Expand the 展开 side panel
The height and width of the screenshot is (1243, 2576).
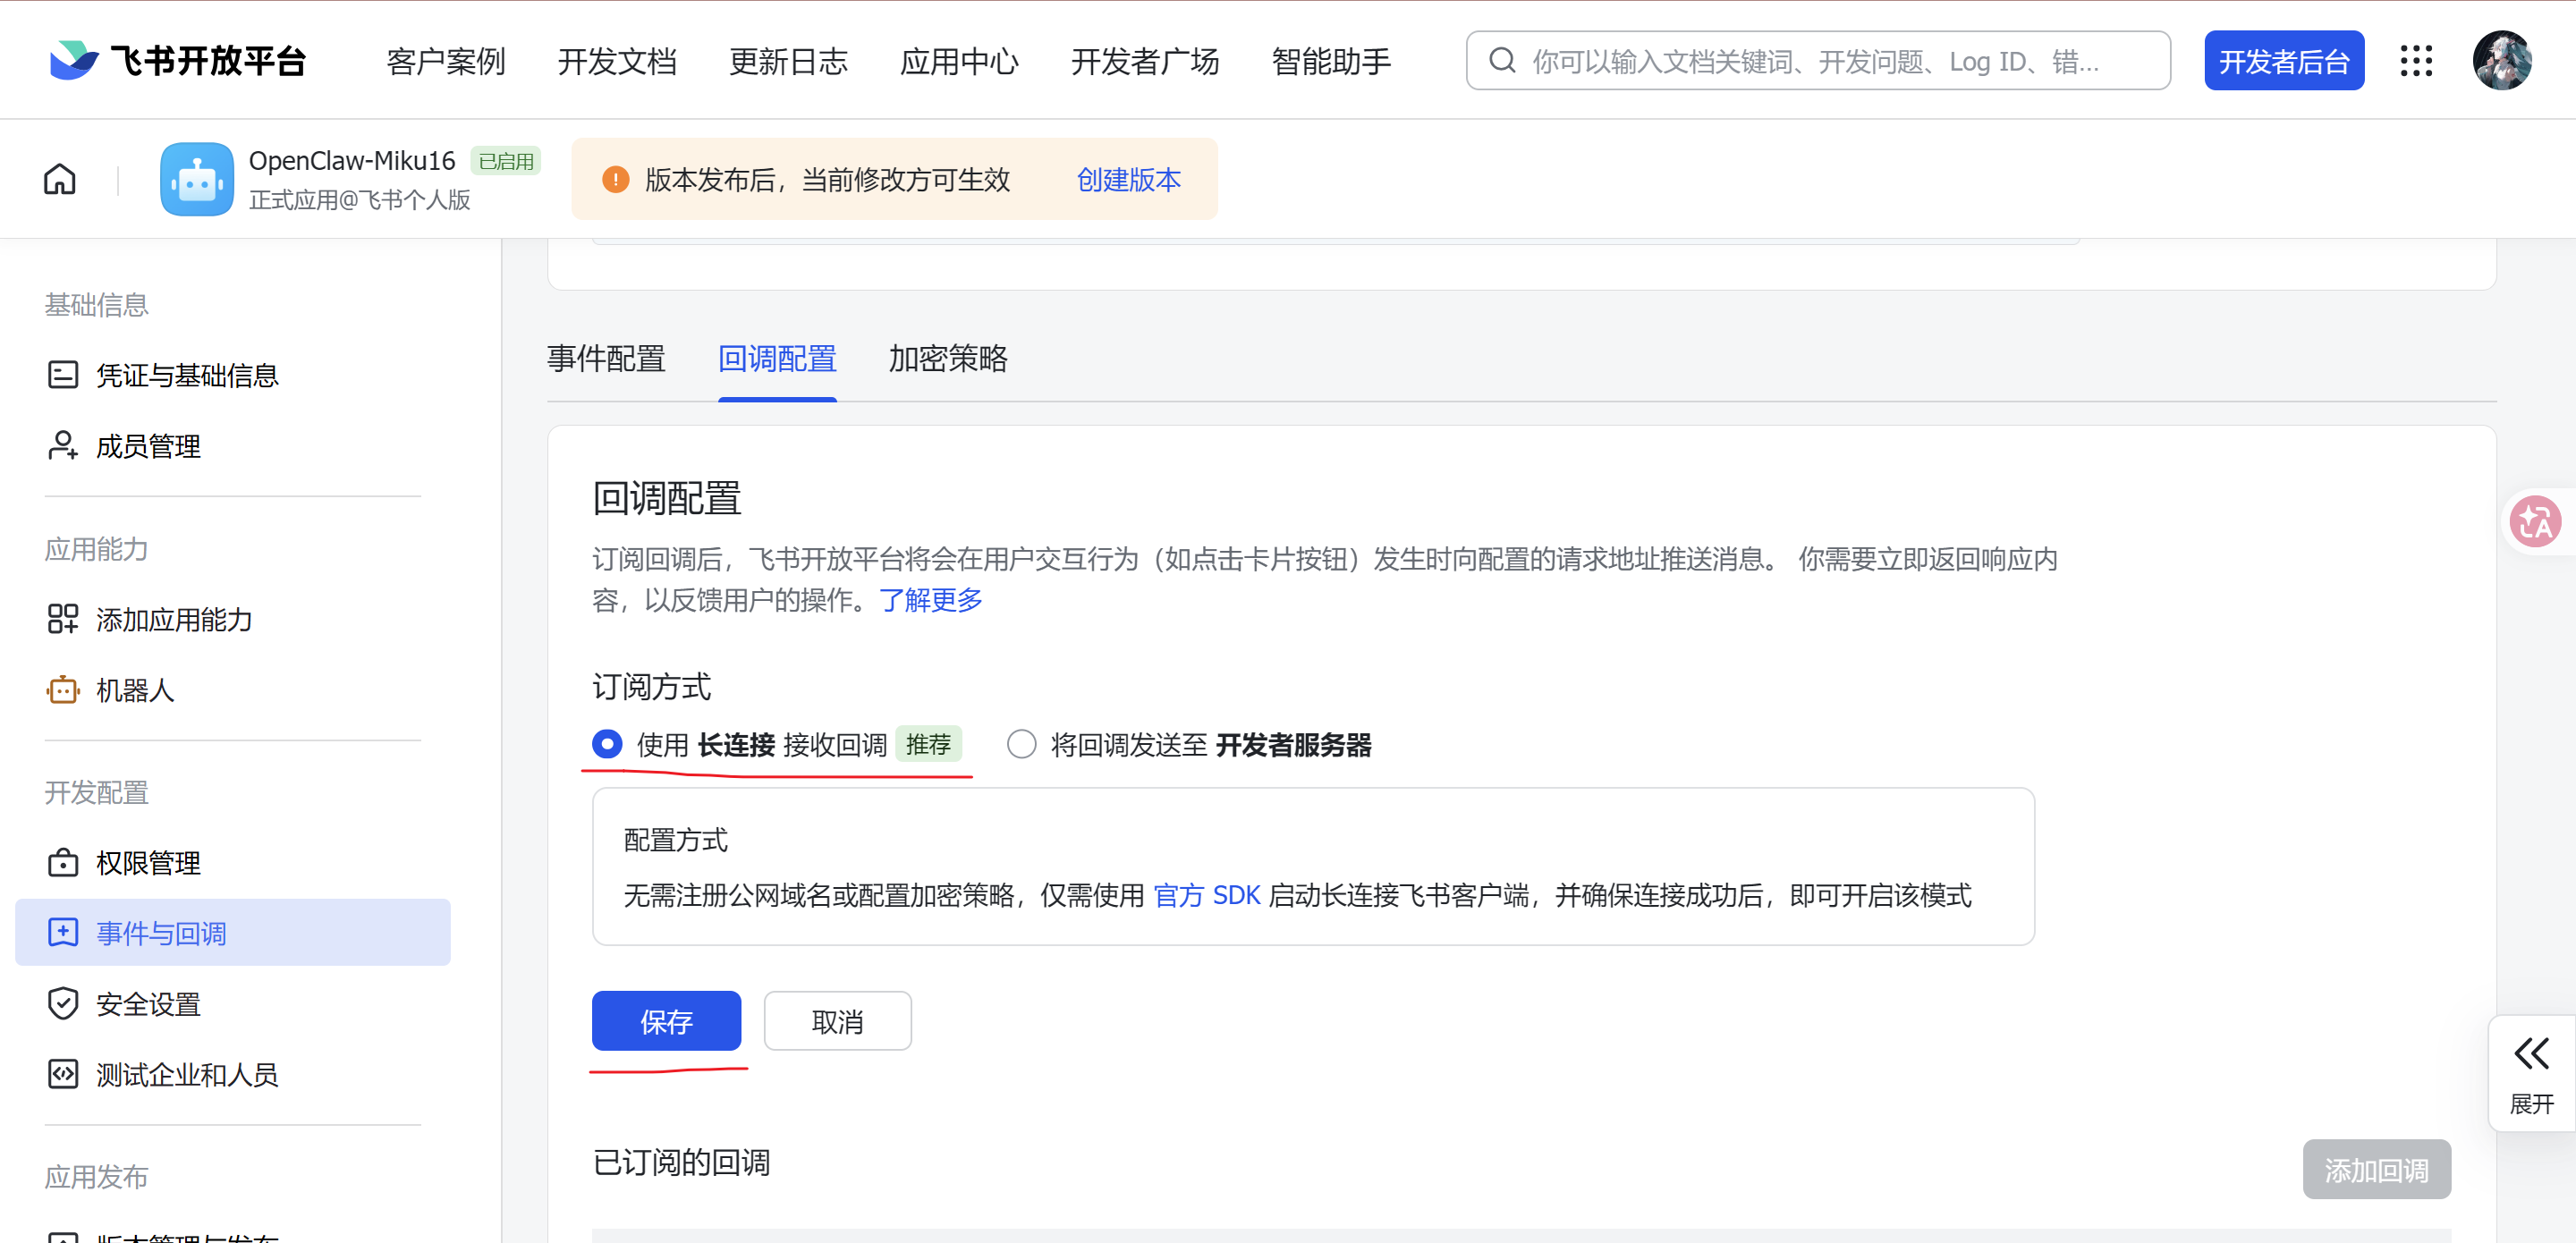[x=2531, y=1072]
